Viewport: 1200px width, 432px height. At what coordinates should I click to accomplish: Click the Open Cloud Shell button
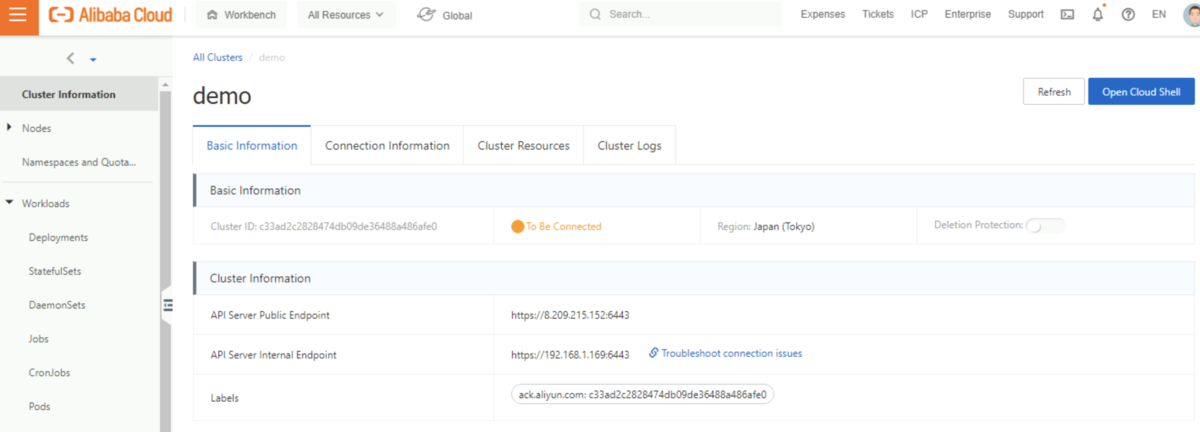click(x=1141, y=91)
